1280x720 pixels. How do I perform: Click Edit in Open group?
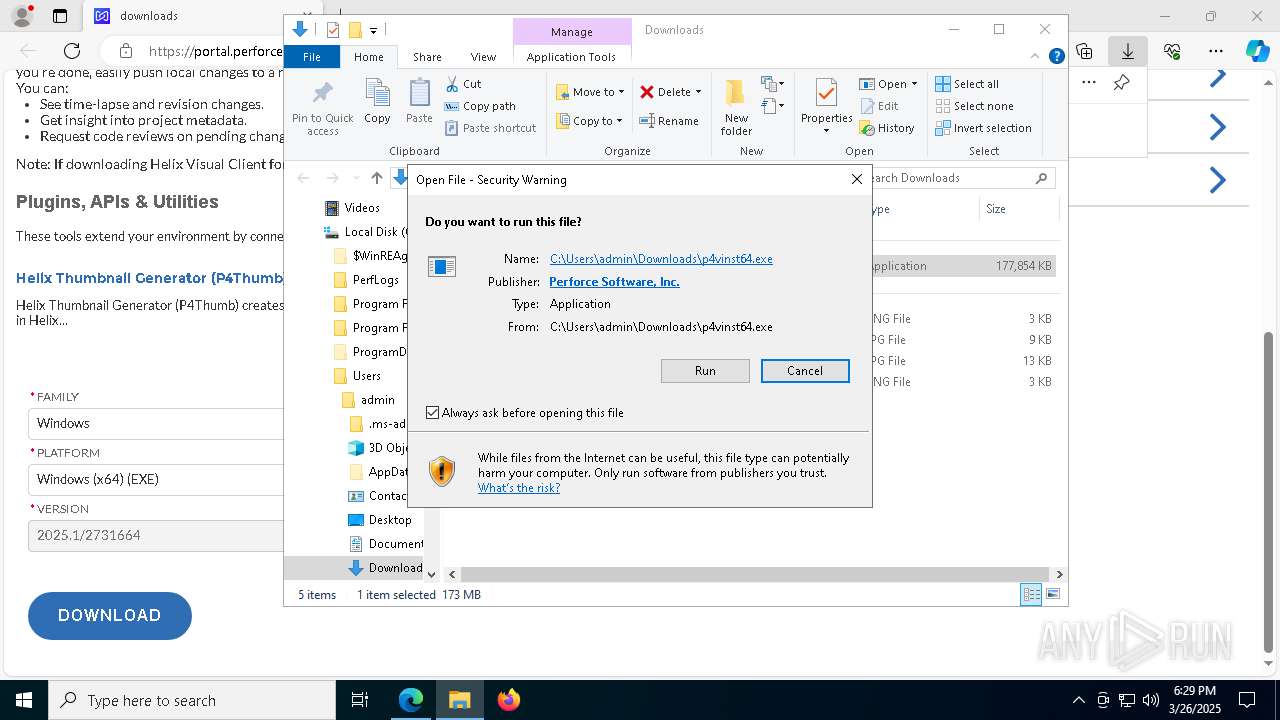tap(879, 106)
